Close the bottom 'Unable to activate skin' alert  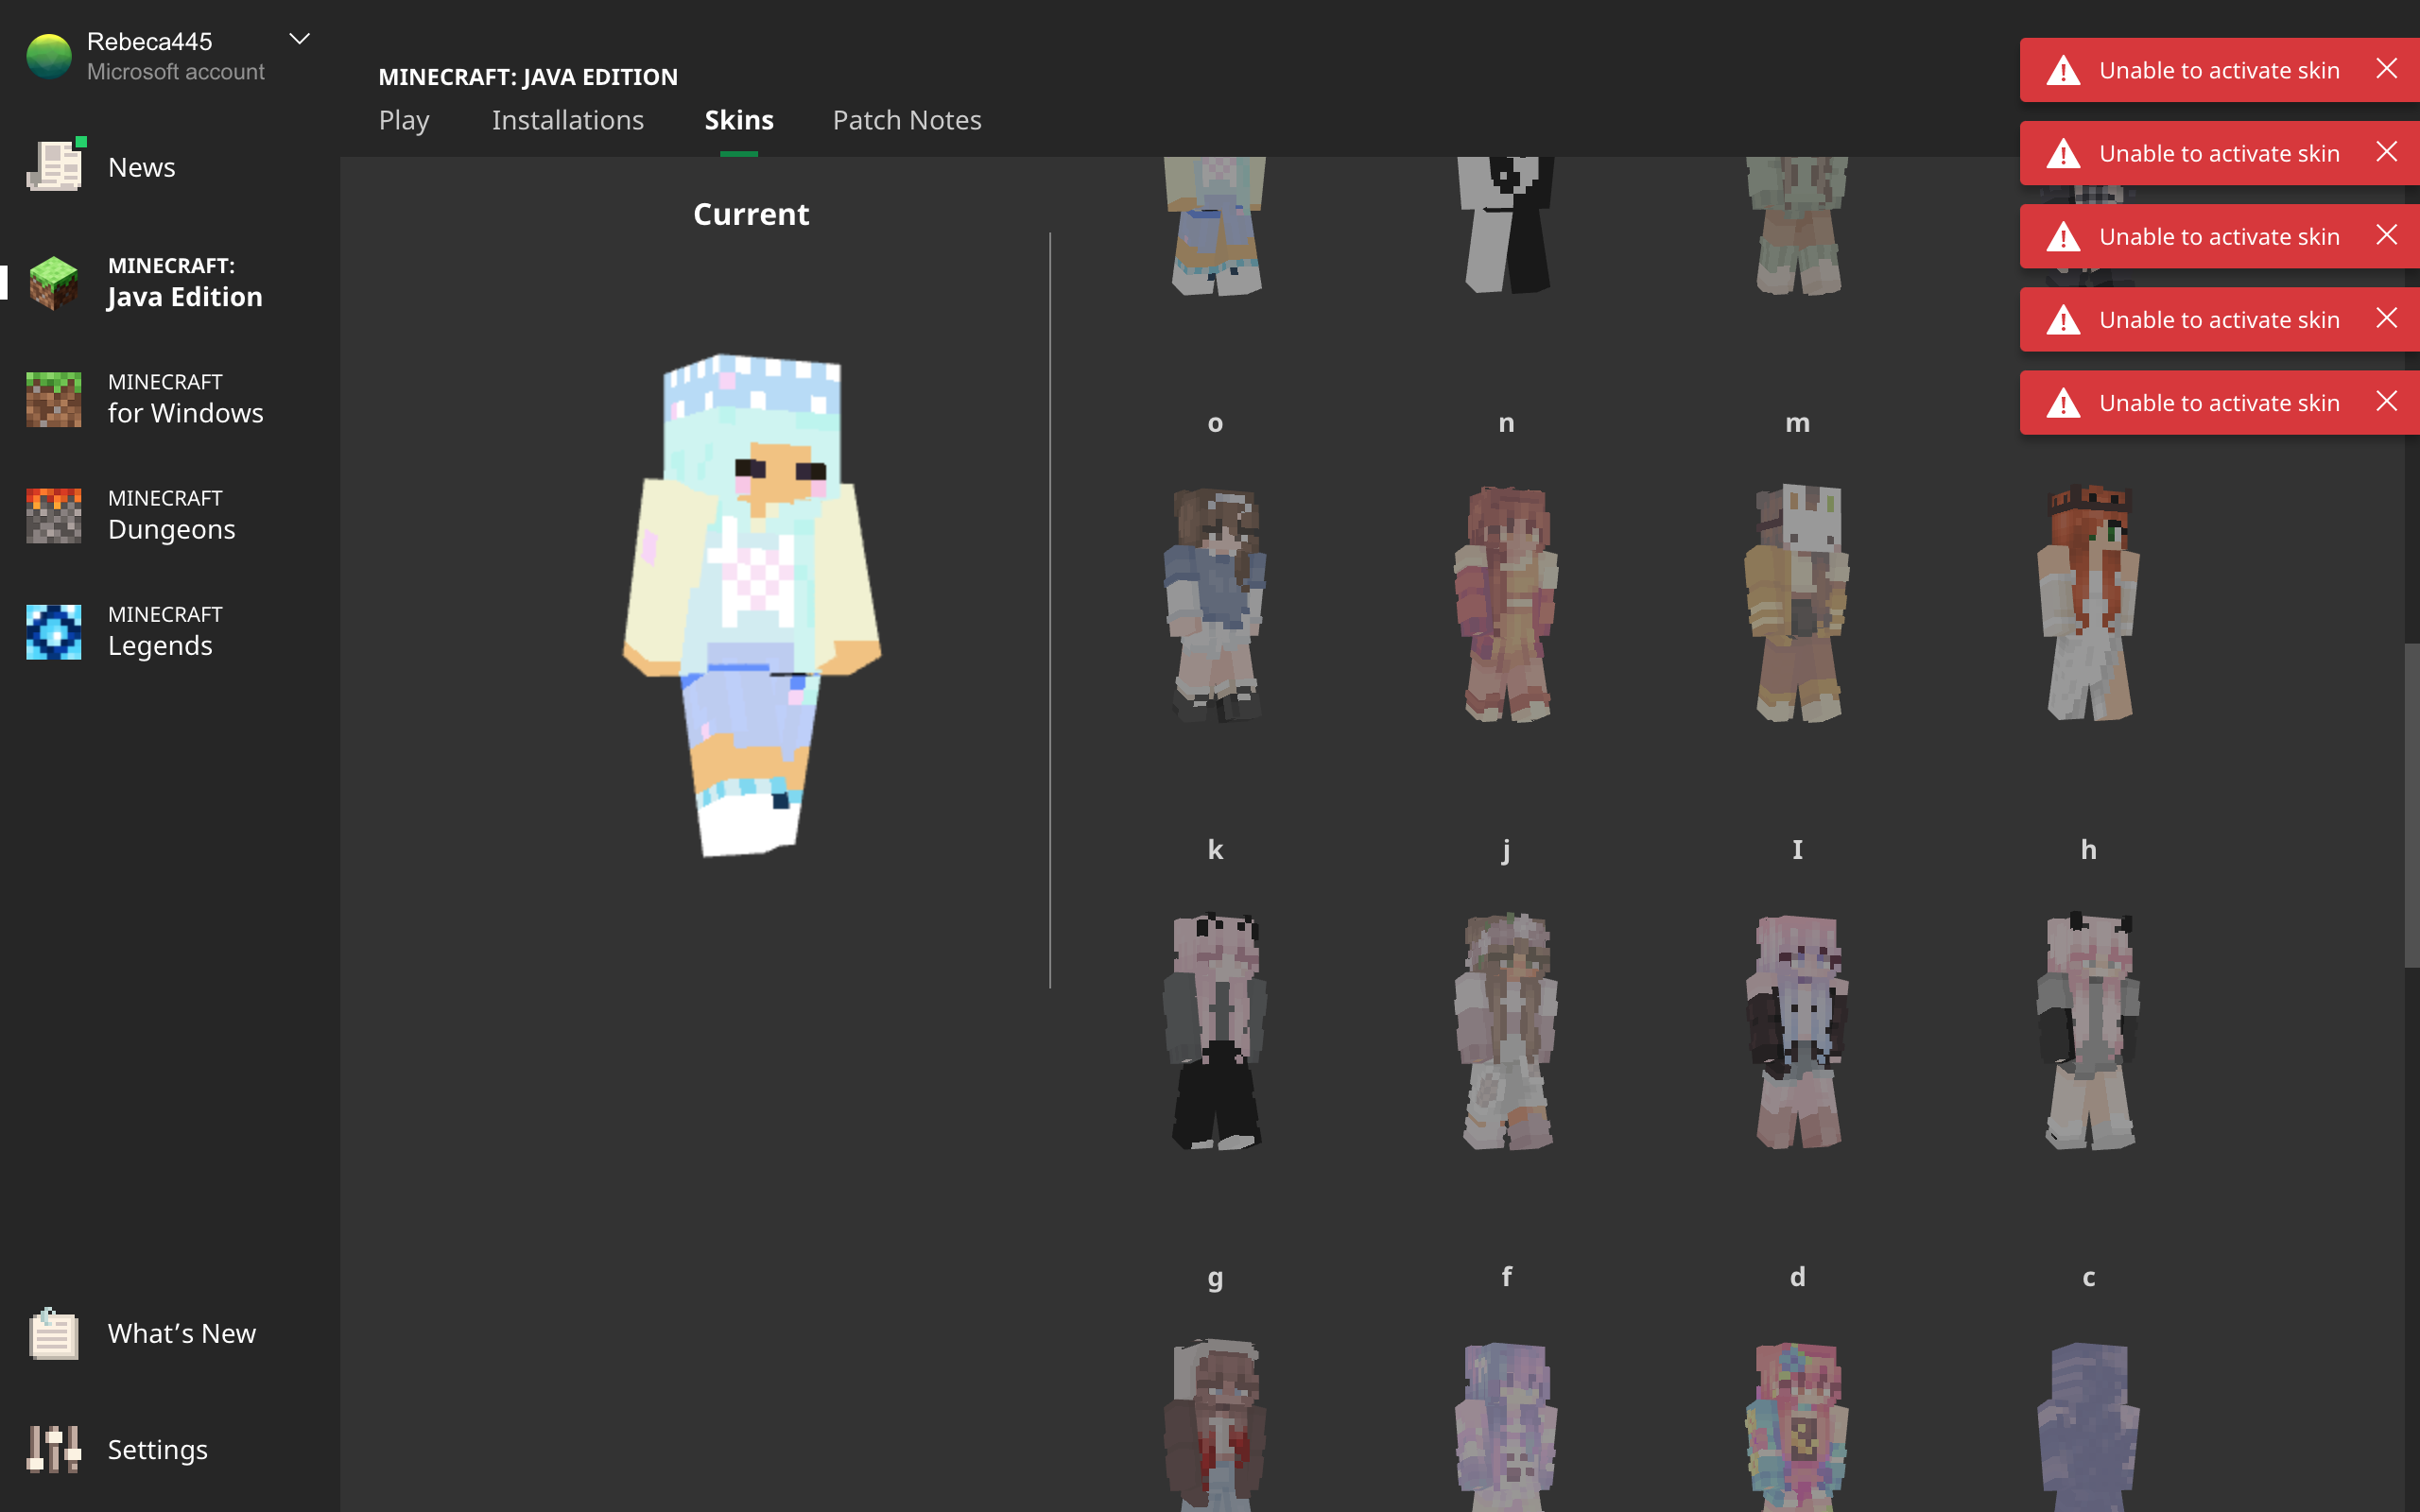[x=2386, y=402]
